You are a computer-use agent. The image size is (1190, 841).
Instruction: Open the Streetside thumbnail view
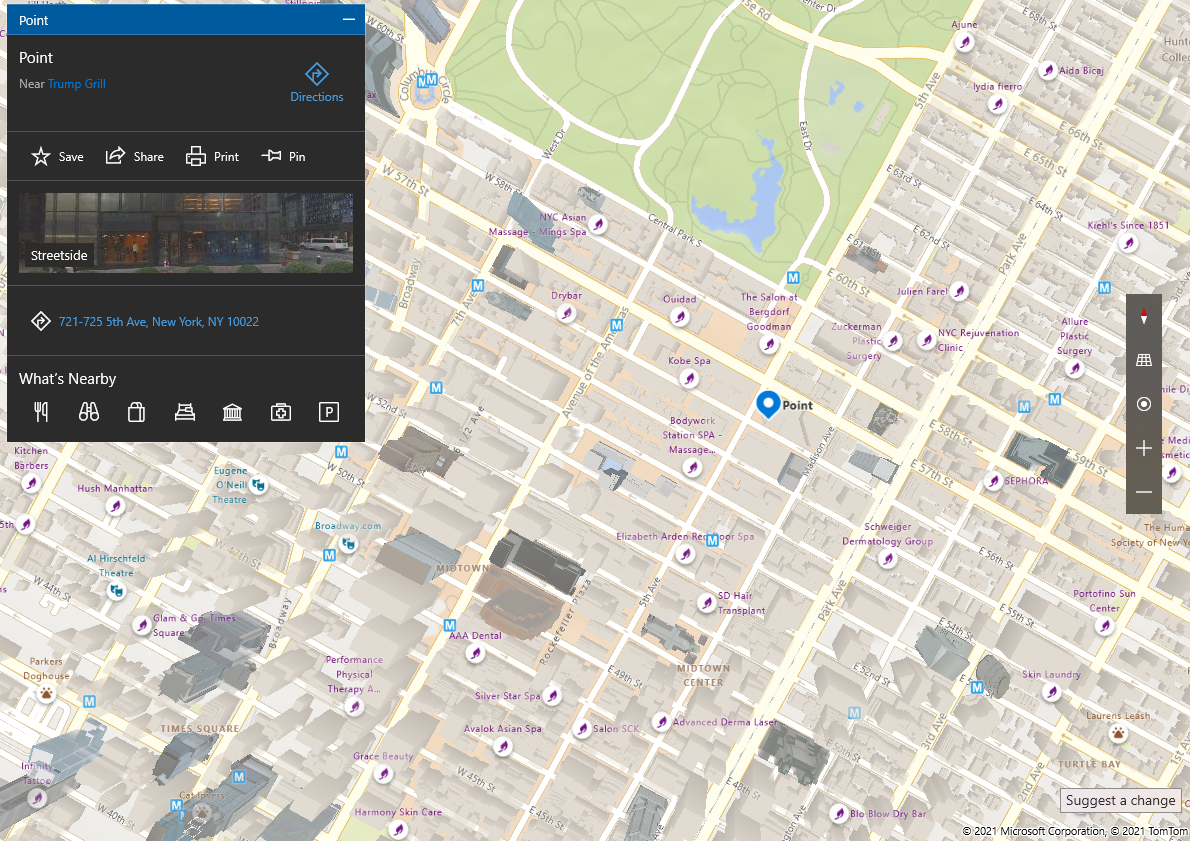click(x=186, y=232)
